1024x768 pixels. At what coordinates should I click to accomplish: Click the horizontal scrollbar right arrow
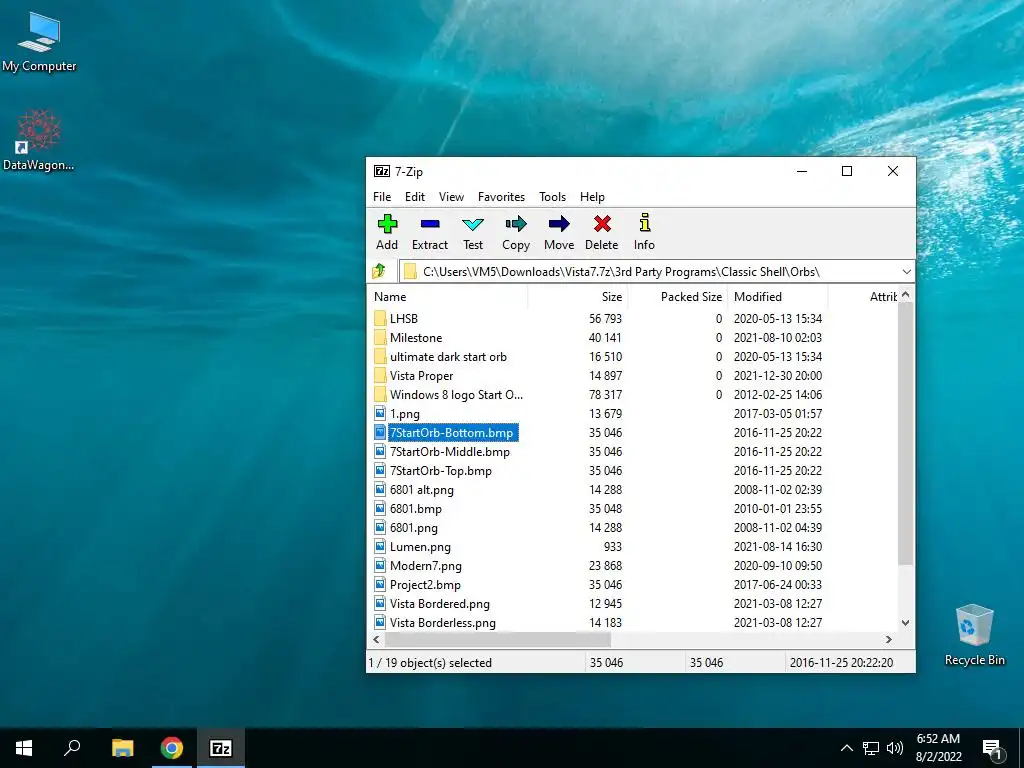tap(889, 639)
